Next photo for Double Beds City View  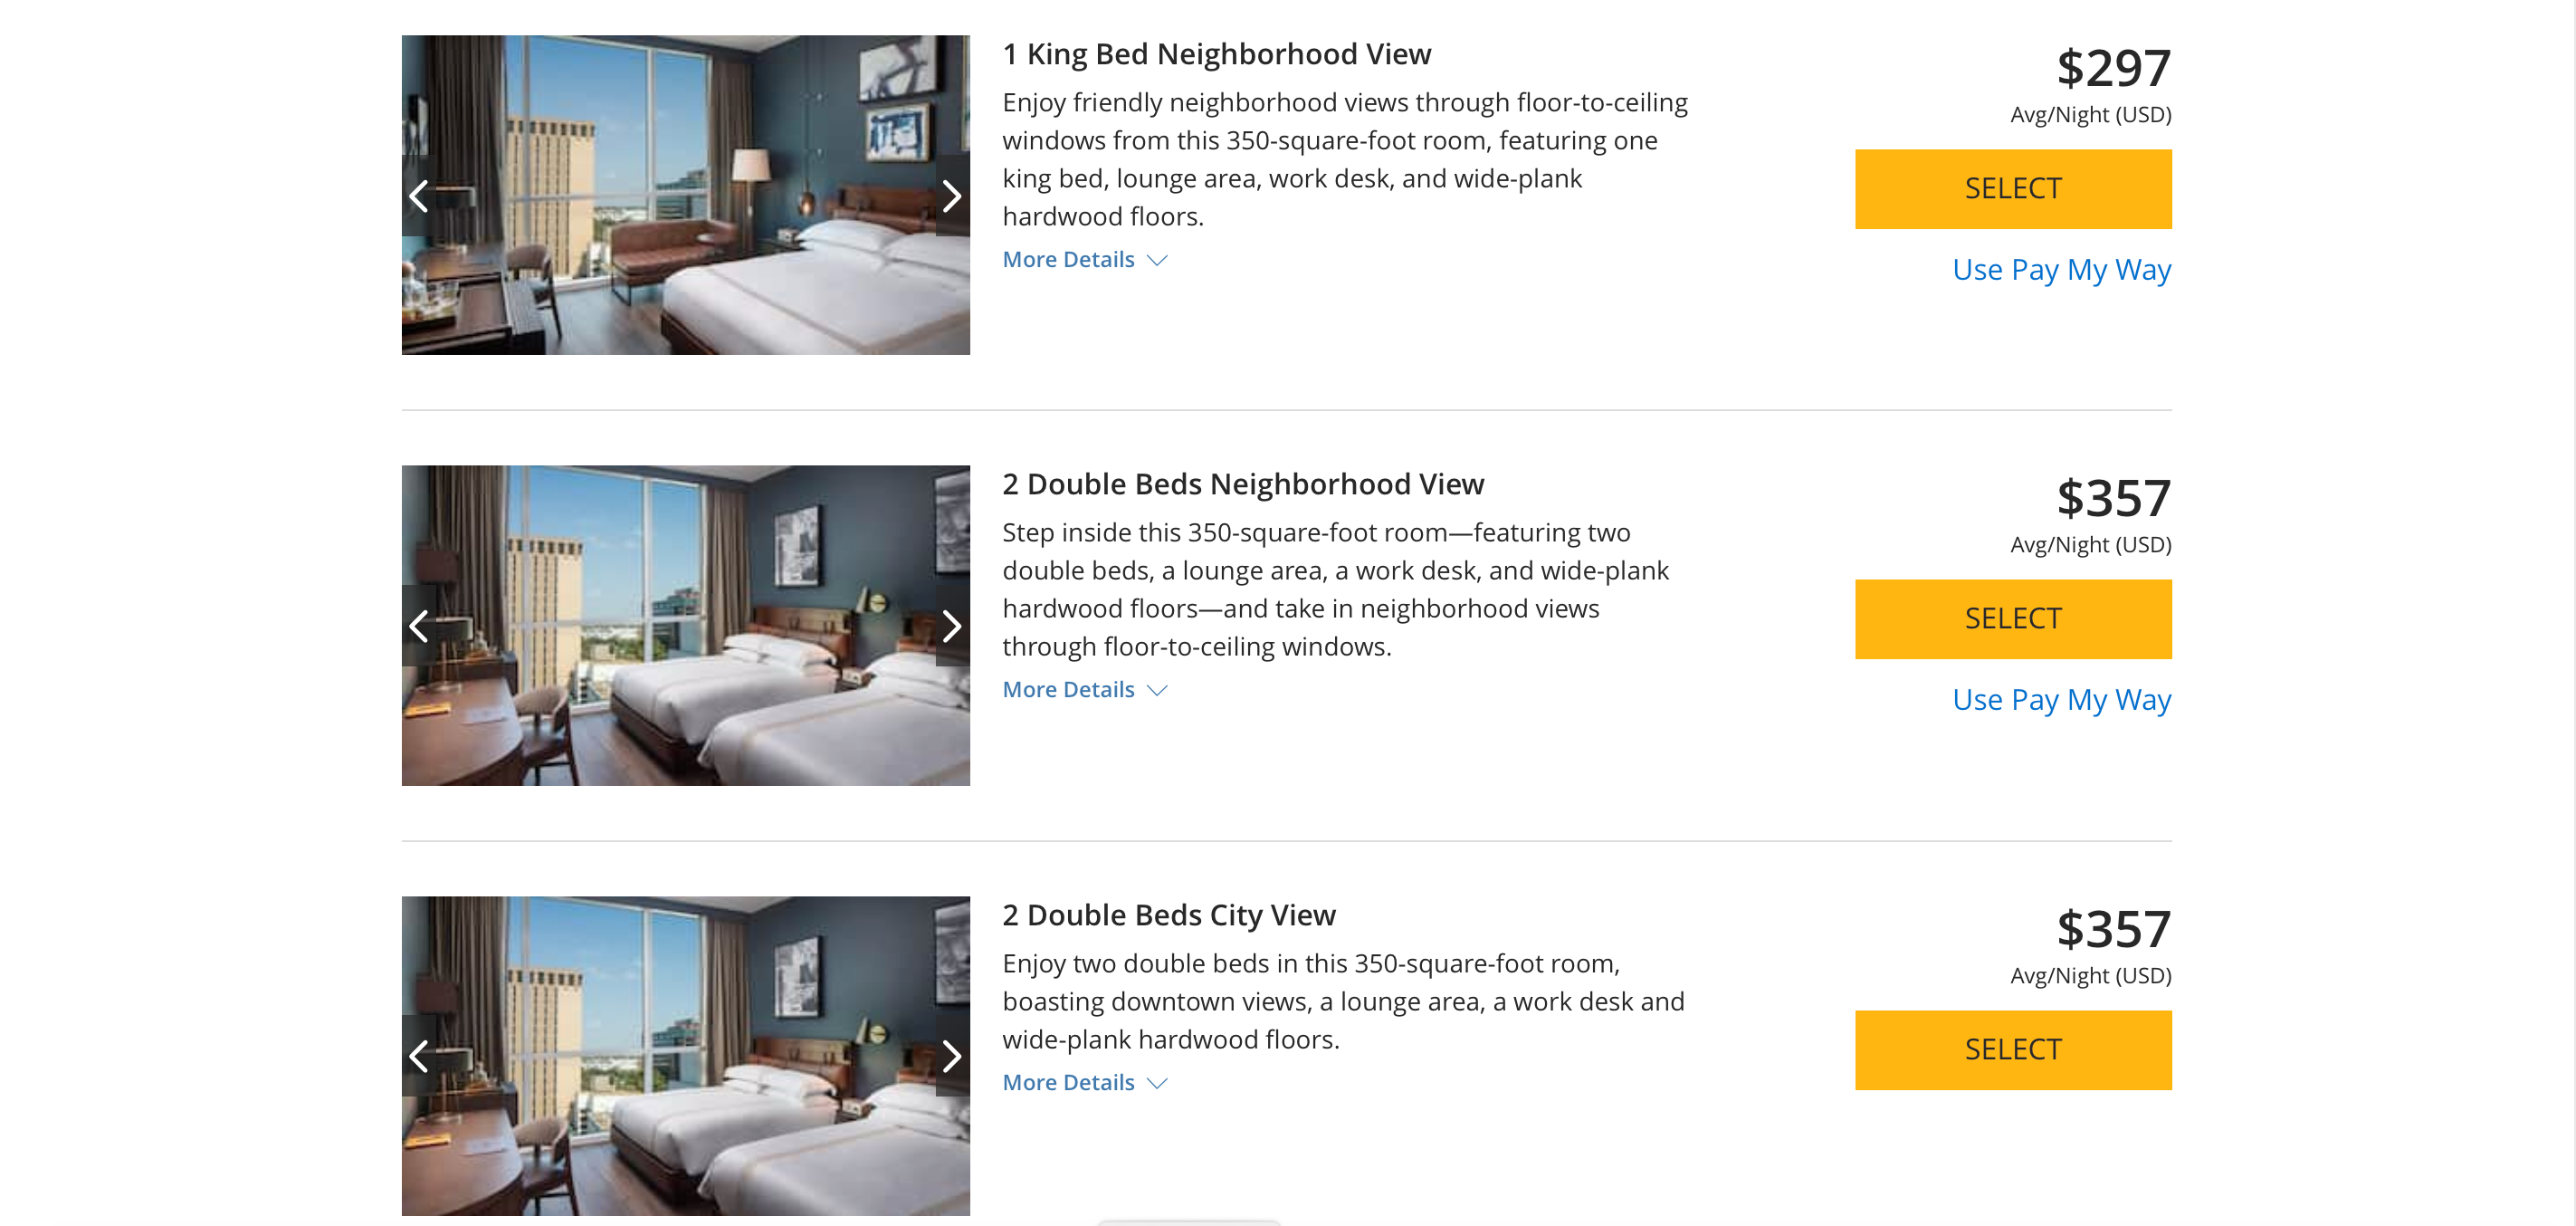(x=951, y=1056)
